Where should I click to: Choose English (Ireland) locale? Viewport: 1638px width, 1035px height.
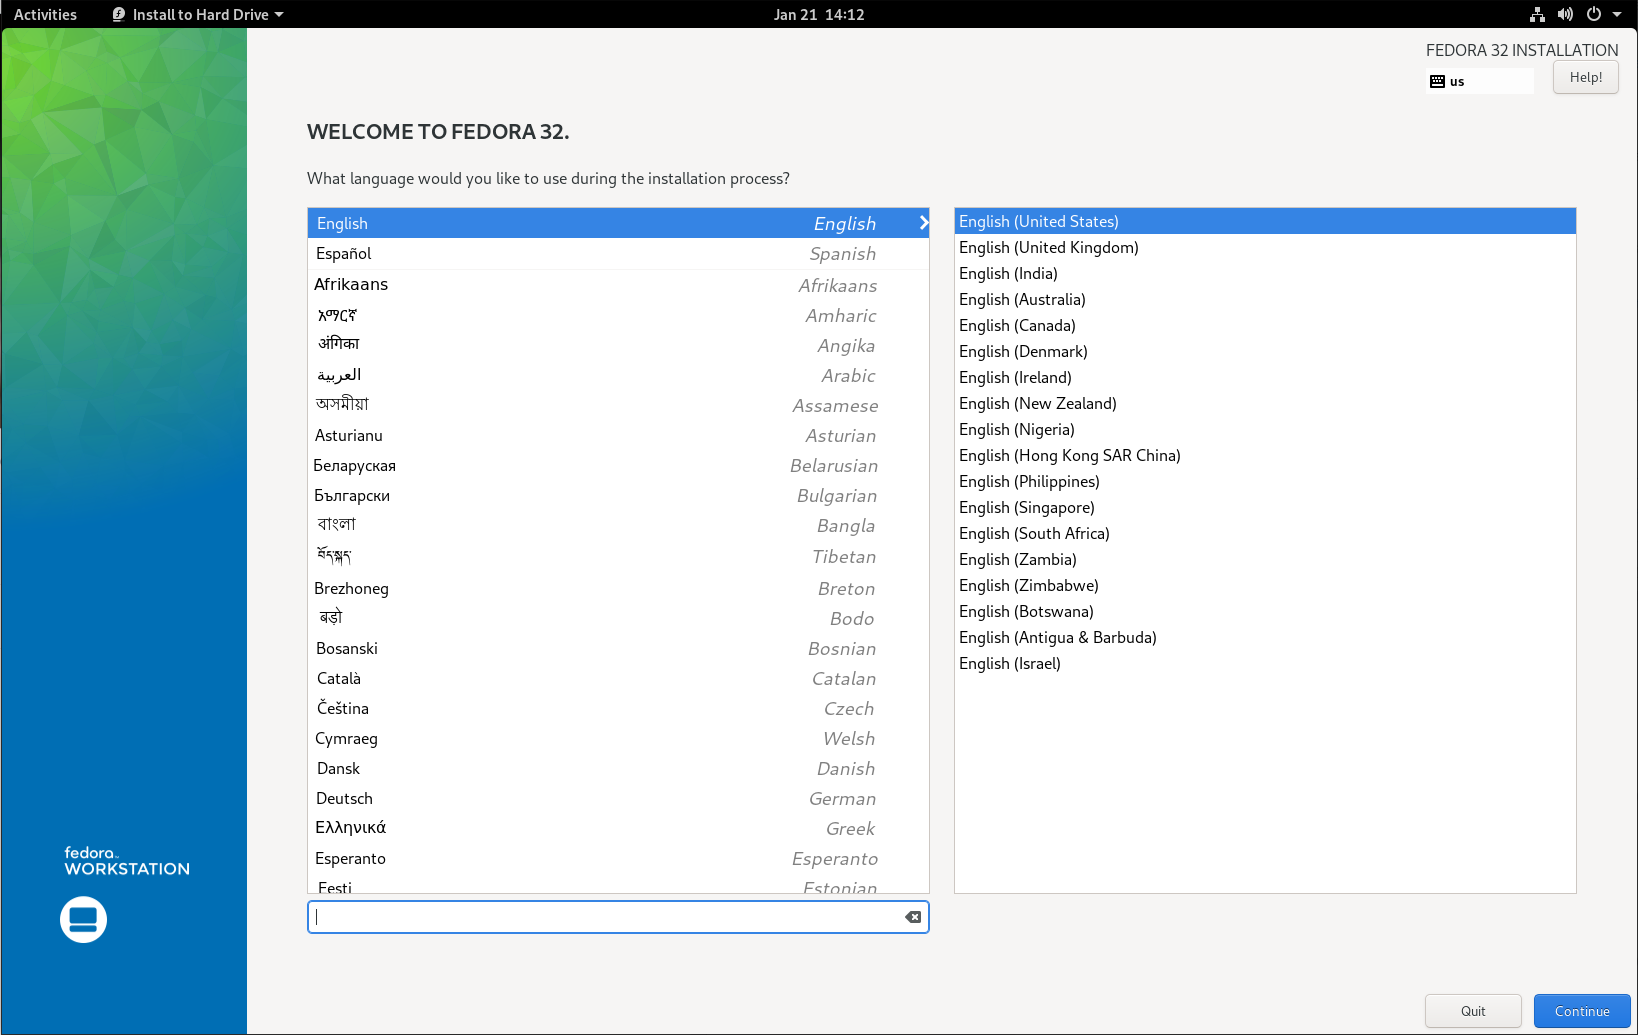[x=1265, y=377]
